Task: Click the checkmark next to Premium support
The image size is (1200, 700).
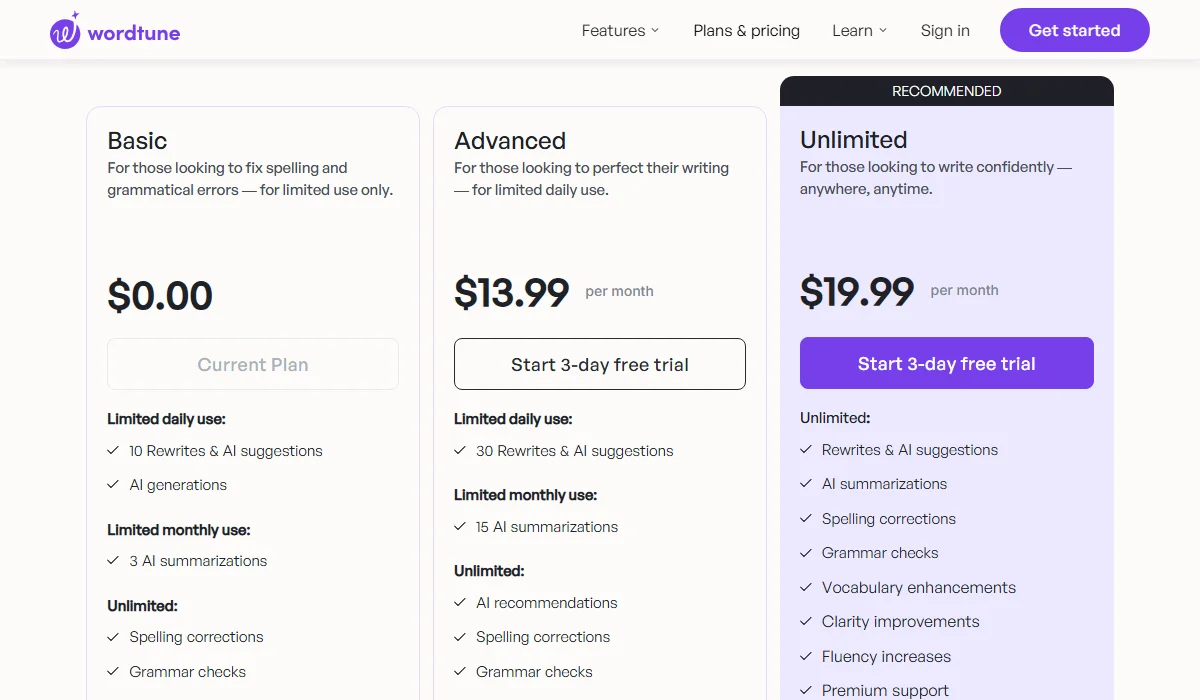Action: pyautogui.click(x=805, y=691)
